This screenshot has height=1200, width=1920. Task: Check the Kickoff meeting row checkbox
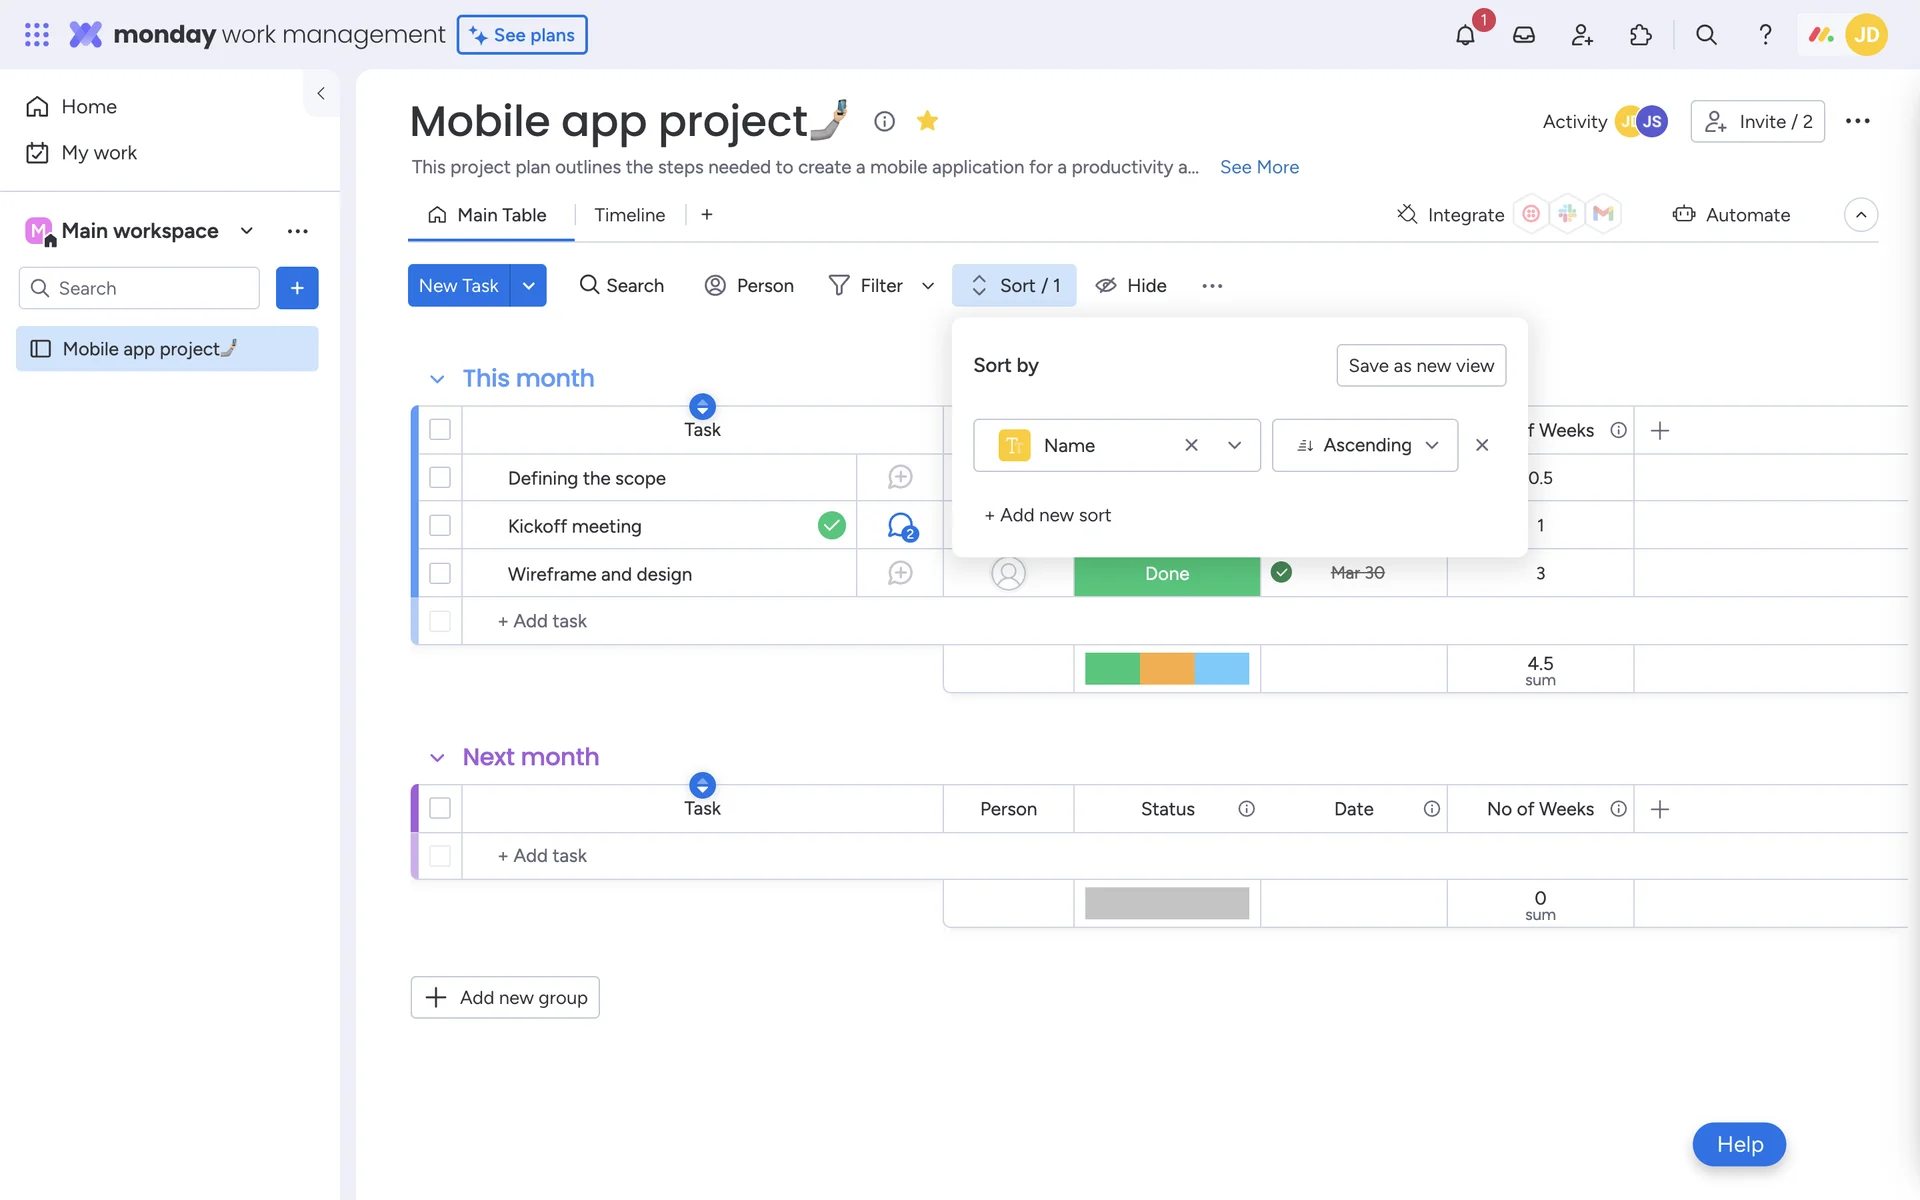pyautogui.click(x=440, y=526)
